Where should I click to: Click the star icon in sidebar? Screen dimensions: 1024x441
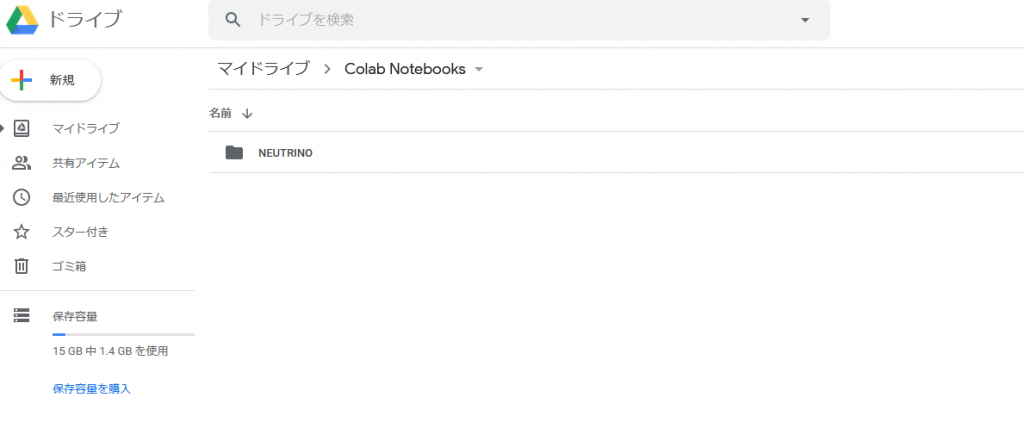(22, 231)
